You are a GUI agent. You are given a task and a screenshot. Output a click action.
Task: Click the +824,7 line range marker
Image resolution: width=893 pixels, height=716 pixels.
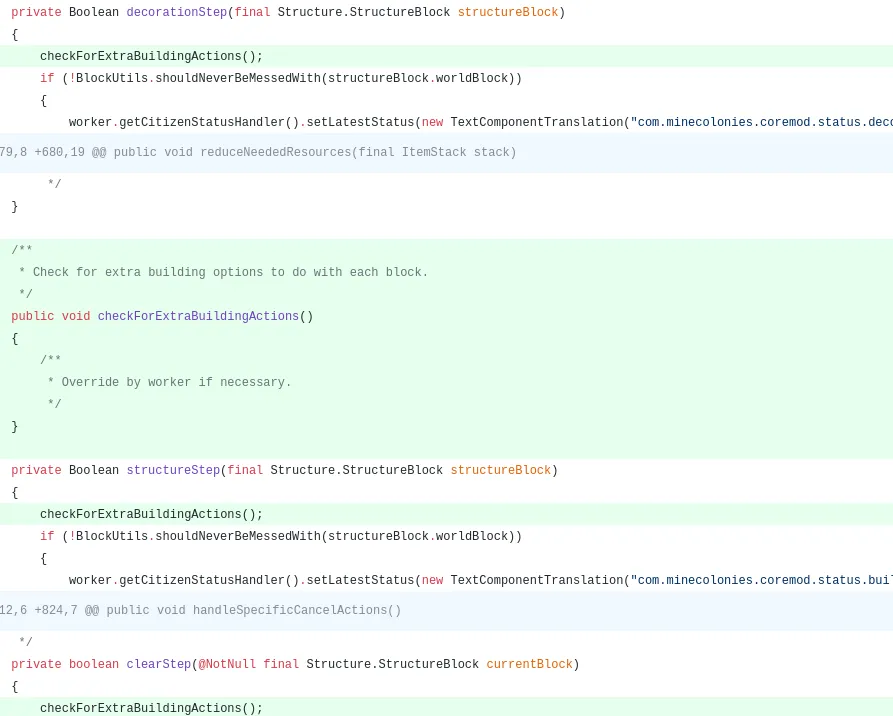[56, 610]
